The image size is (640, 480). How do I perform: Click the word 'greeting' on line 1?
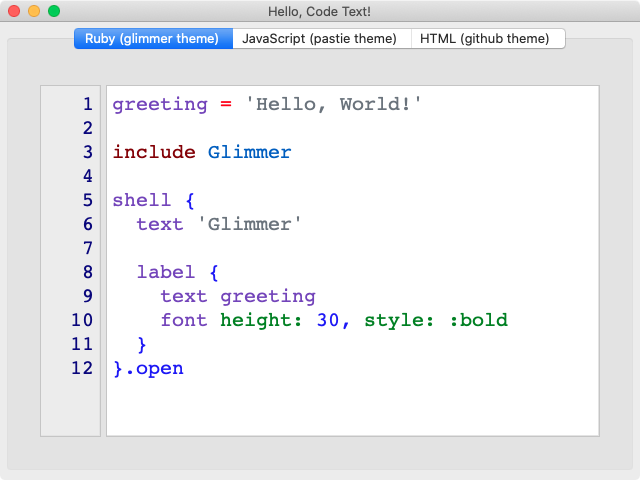pyautogui.click(x=160, y=105)
